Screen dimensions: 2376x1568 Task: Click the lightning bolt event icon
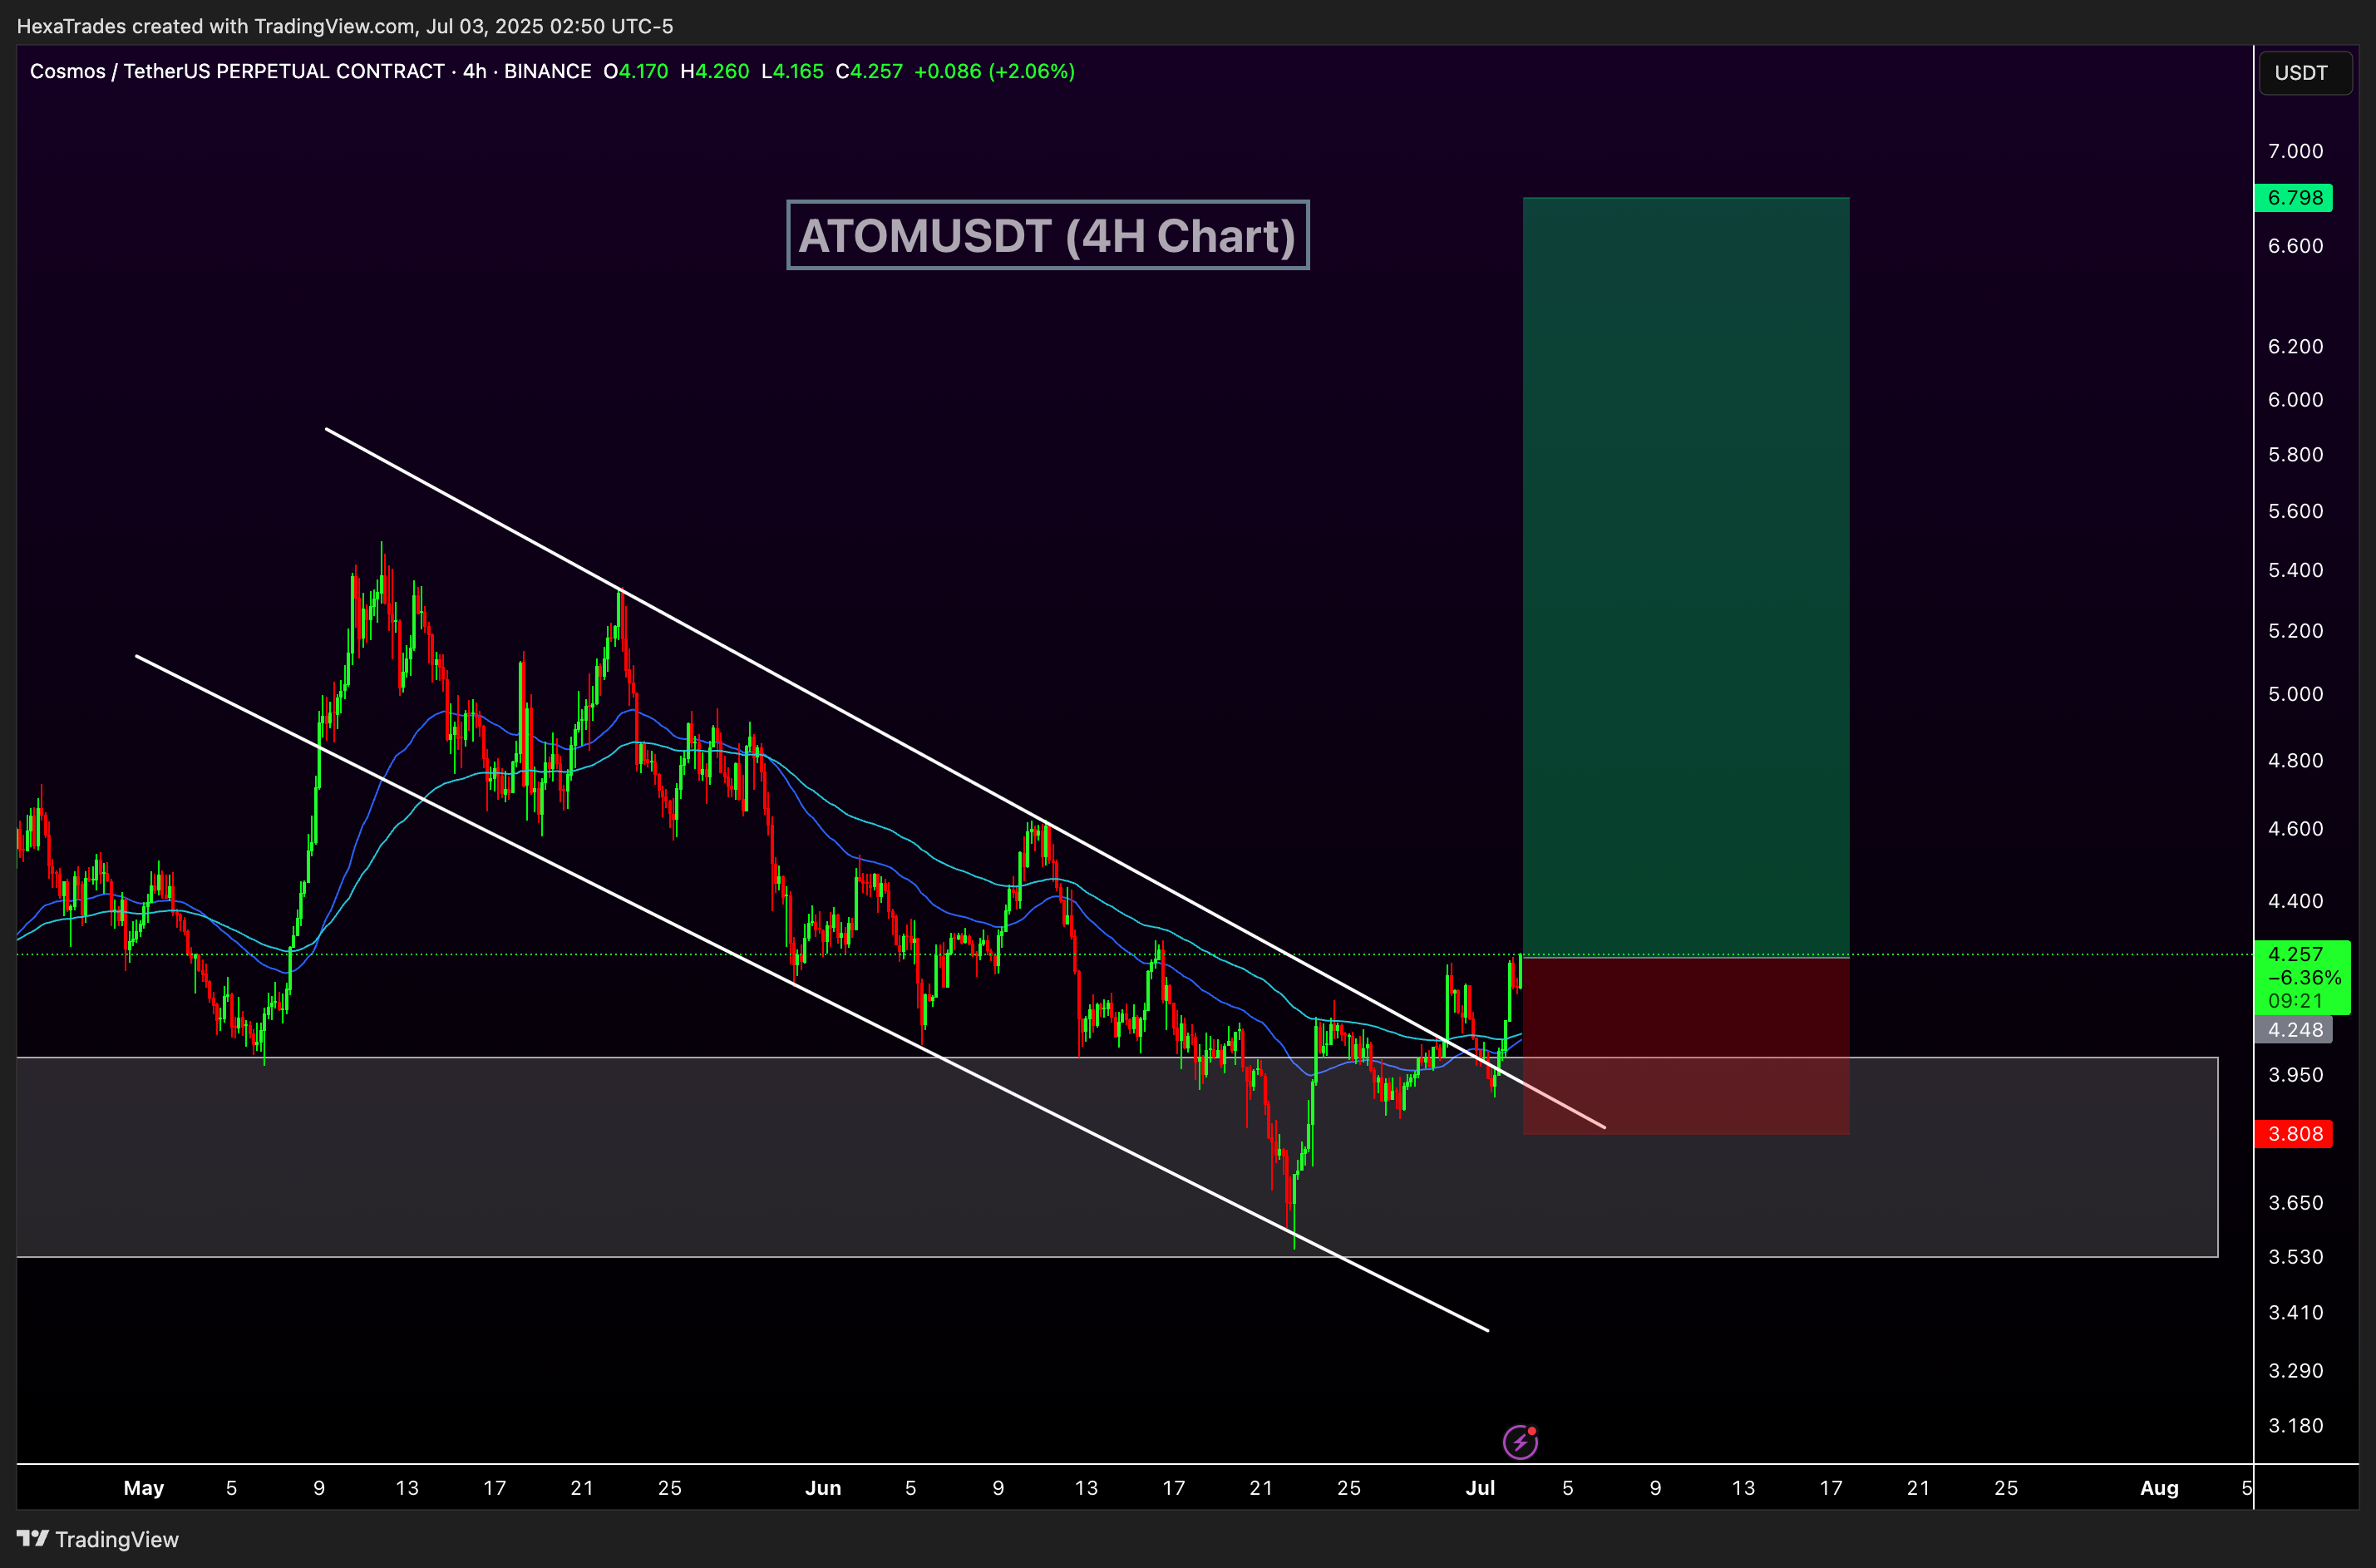tap(1520, 1441)
